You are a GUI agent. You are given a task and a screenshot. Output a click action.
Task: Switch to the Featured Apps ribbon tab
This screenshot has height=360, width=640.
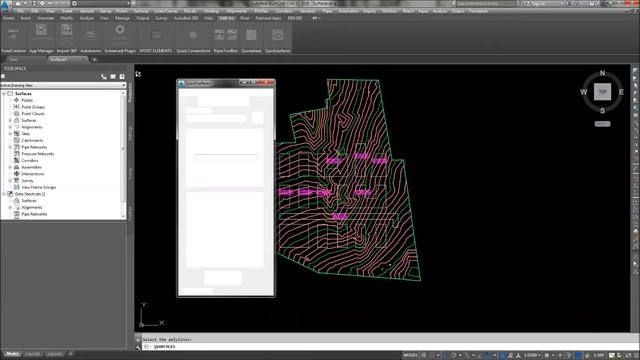268,18
